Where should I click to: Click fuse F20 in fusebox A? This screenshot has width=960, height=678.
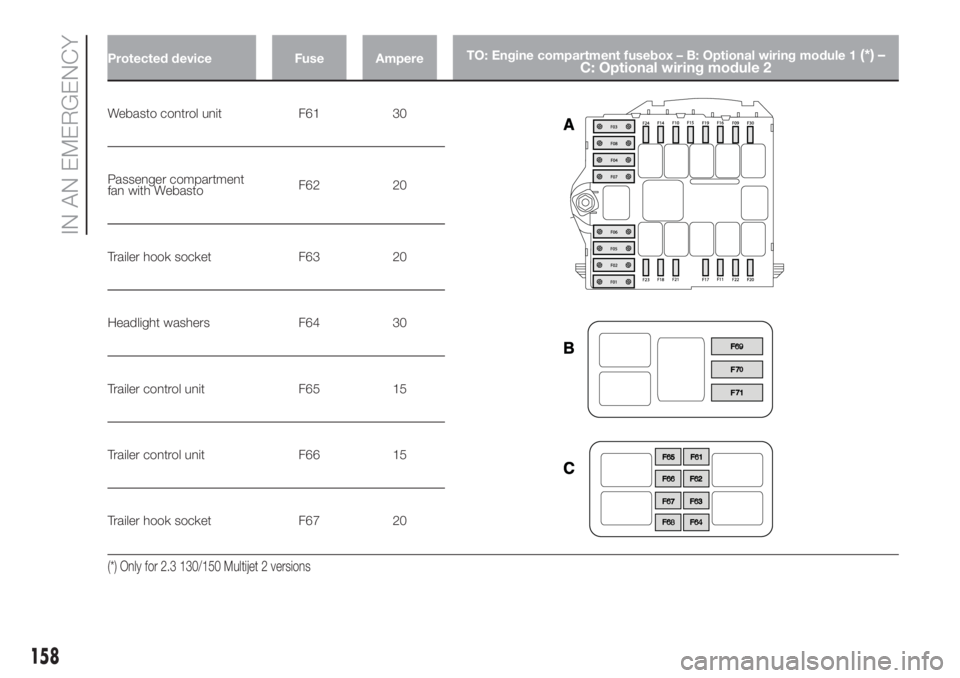click(x=750, y=267)
